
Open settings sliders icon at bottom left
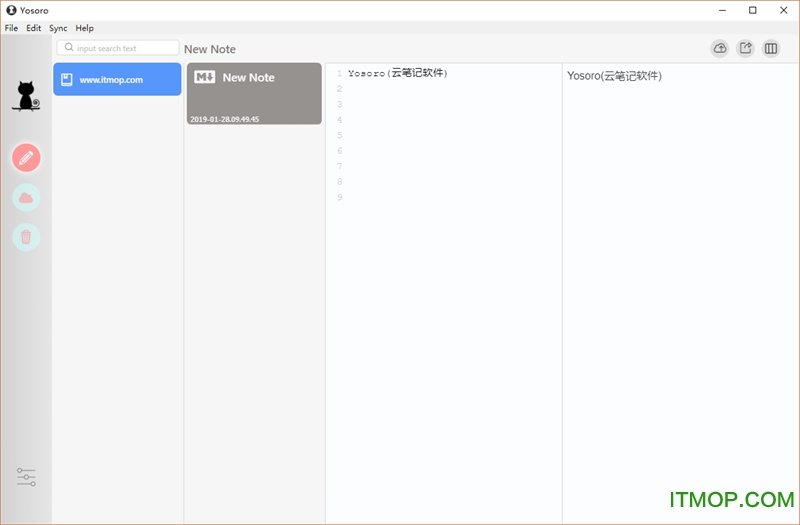pos(26,477)
